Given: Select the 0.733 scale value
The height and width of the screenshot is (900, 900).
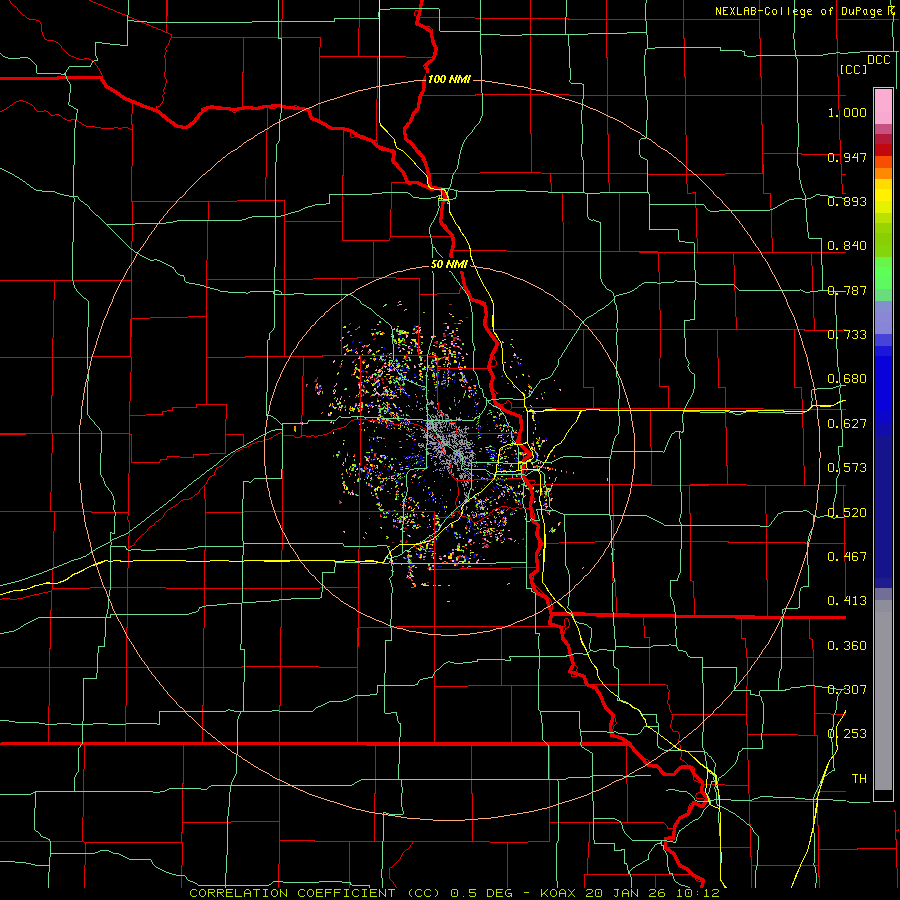Looking at the screenshot, I should [x=847, y=335].
